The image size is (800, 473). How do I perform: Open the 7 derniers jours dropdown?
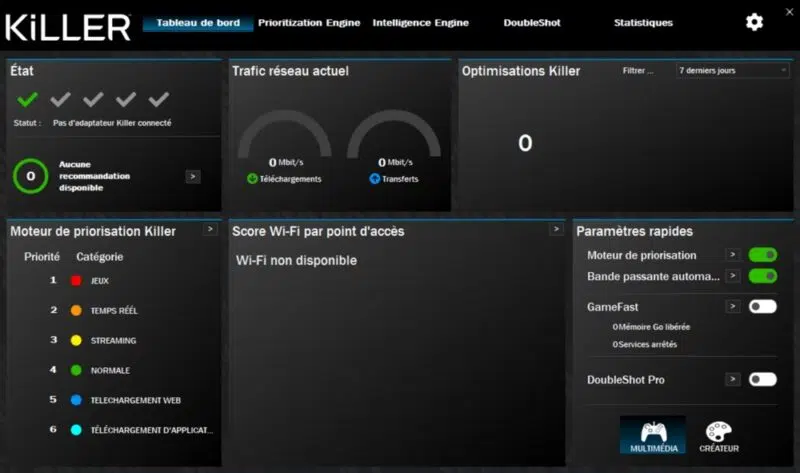click(732, 70)
